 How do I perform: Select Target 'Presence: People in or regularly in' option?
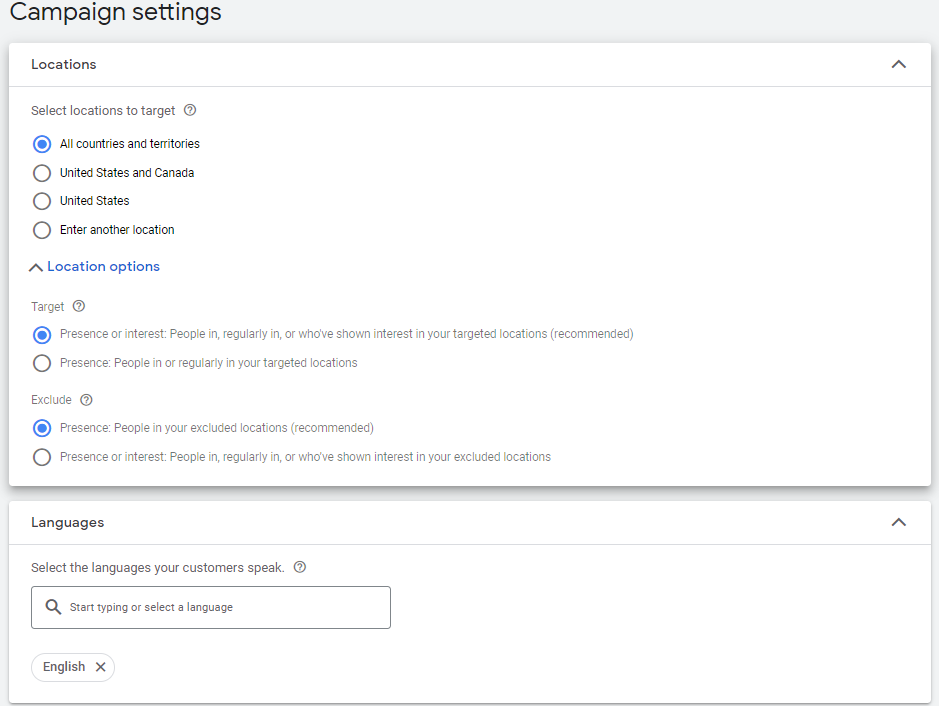(x=42, y=363)
